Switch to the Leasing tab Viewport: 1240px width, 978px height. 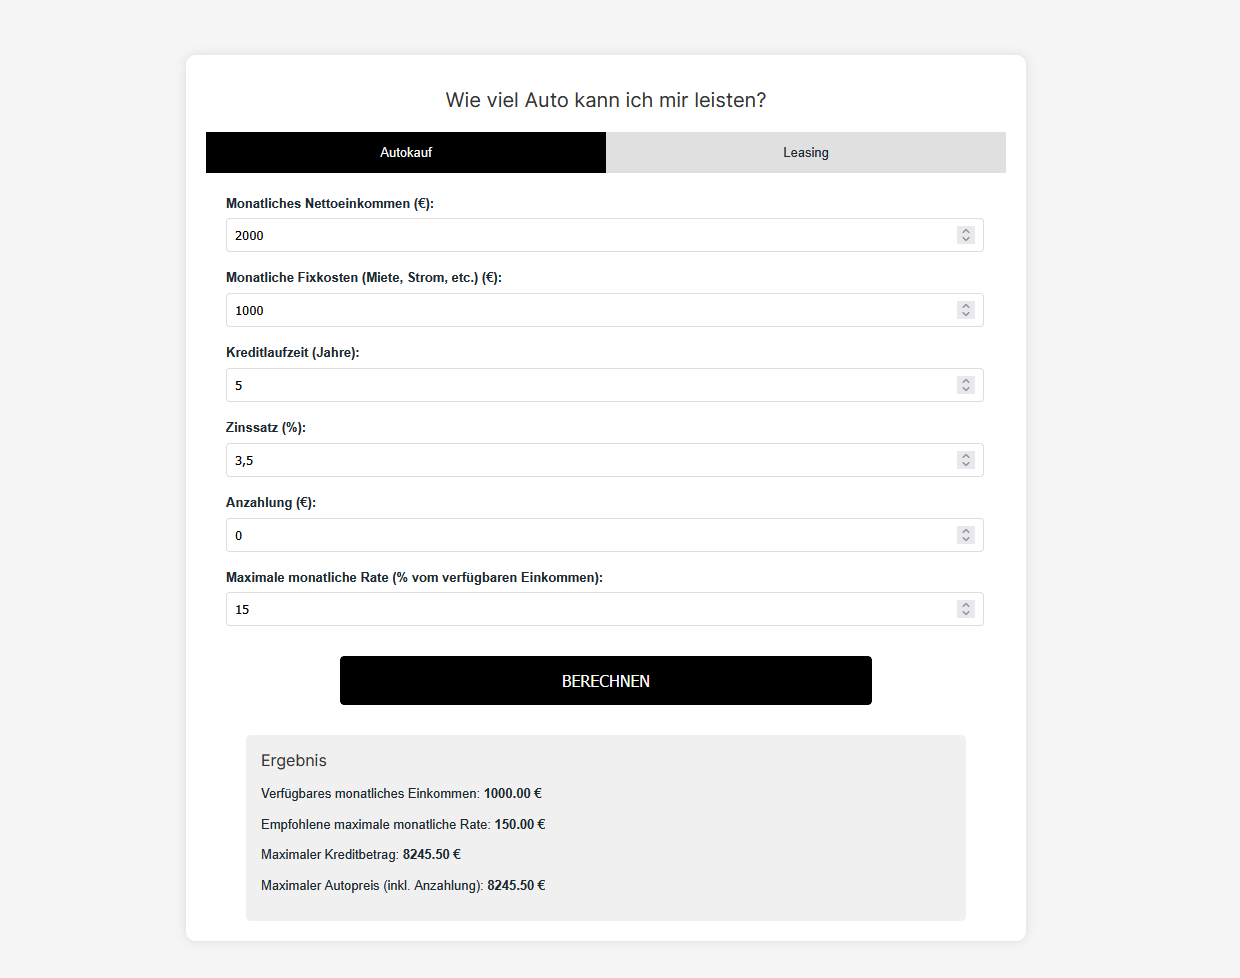pos(805,153)
